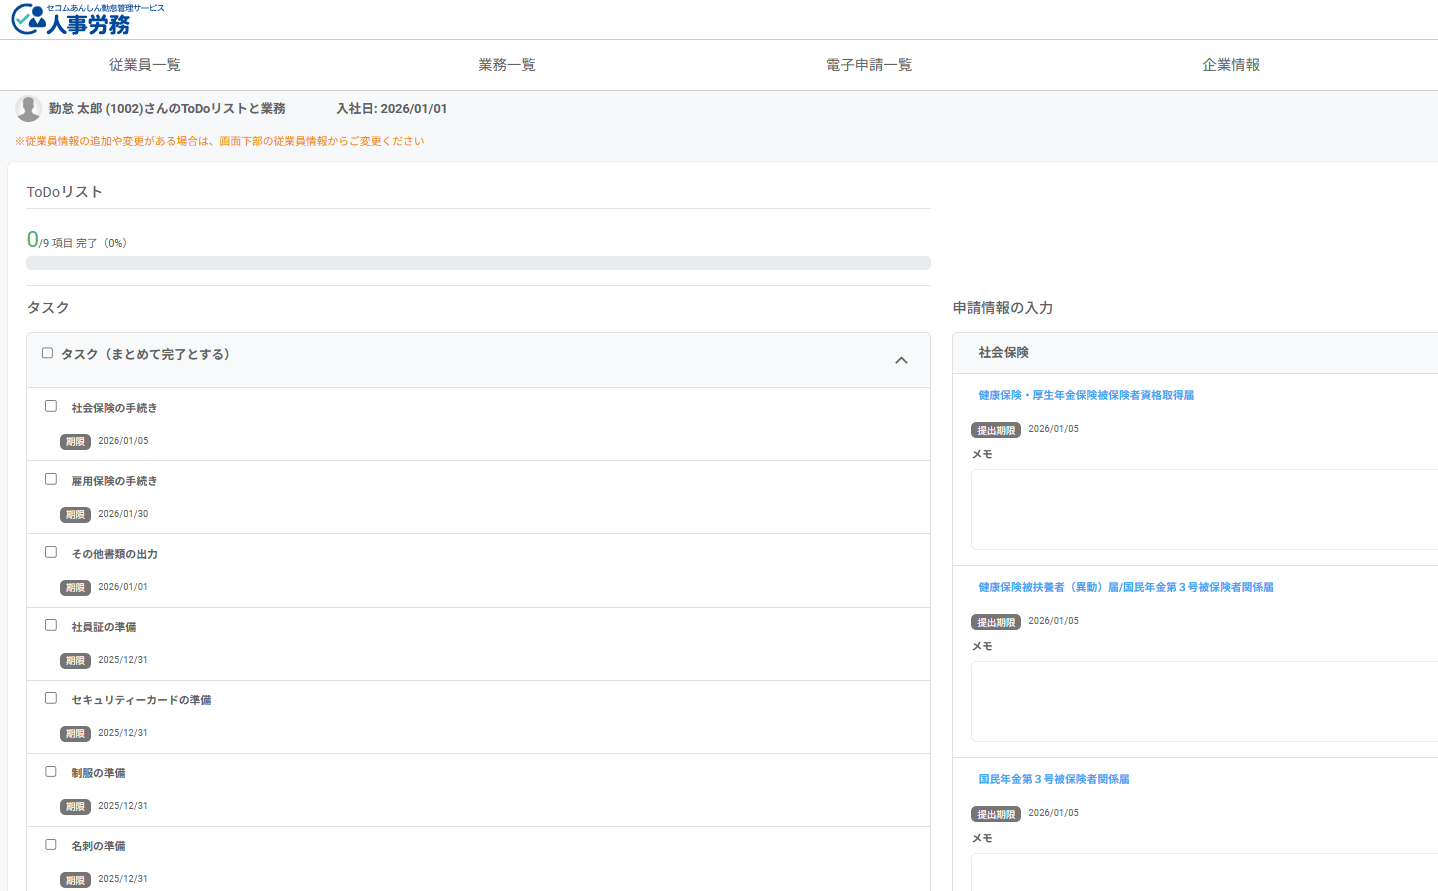Tick the その他書類の出力 checkbox
Image resolution: width=1438 pixels, height=891 pixels.
pos(51,552)
